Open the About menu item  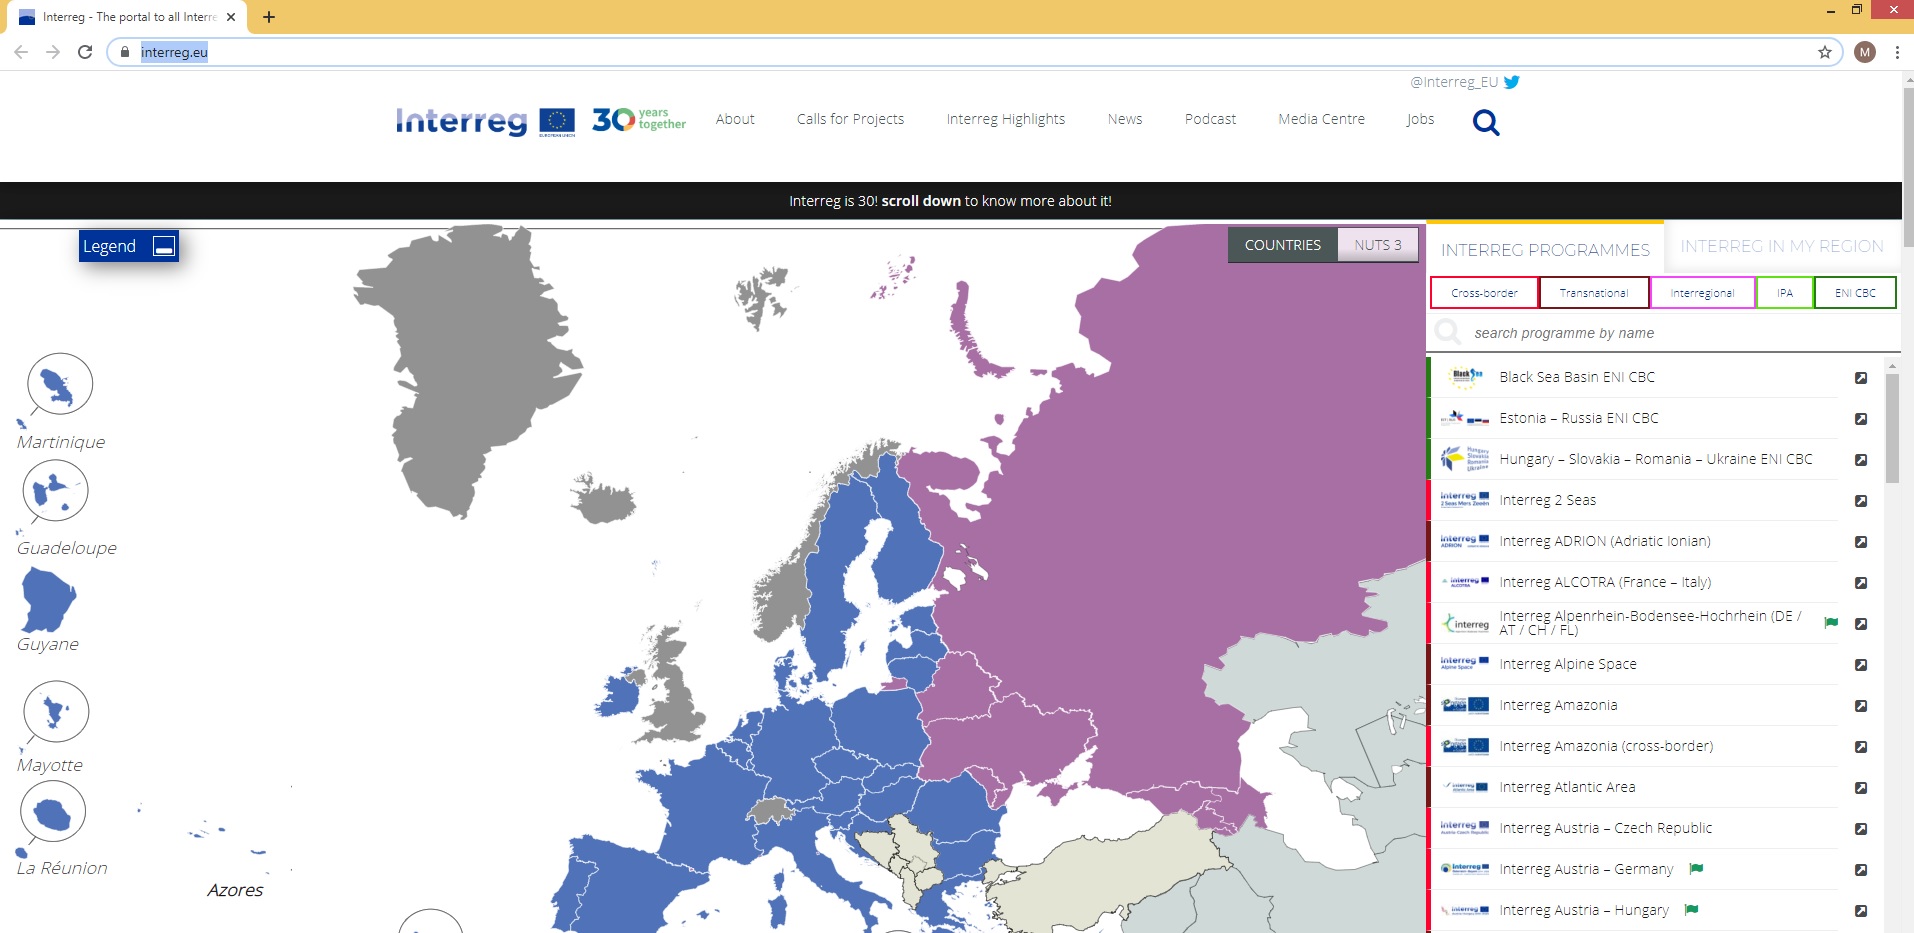735,119
